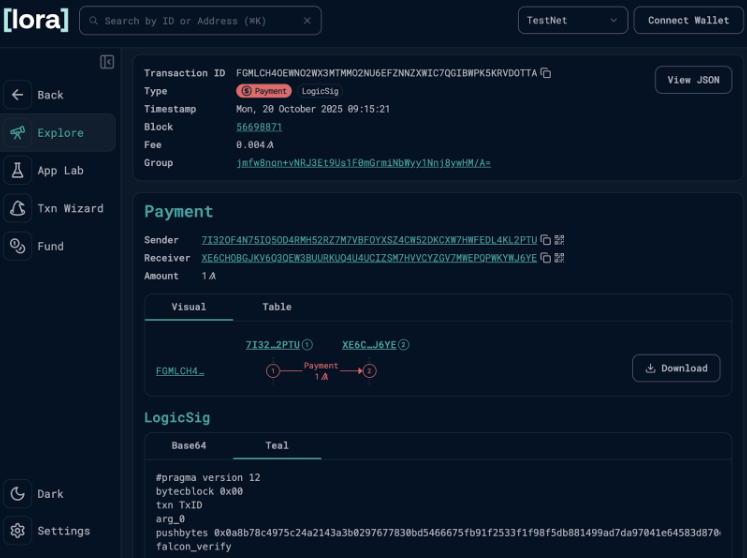The image size is (747, 558).
Task: Switch to the Table tab
Action: (x=277, y=306)
